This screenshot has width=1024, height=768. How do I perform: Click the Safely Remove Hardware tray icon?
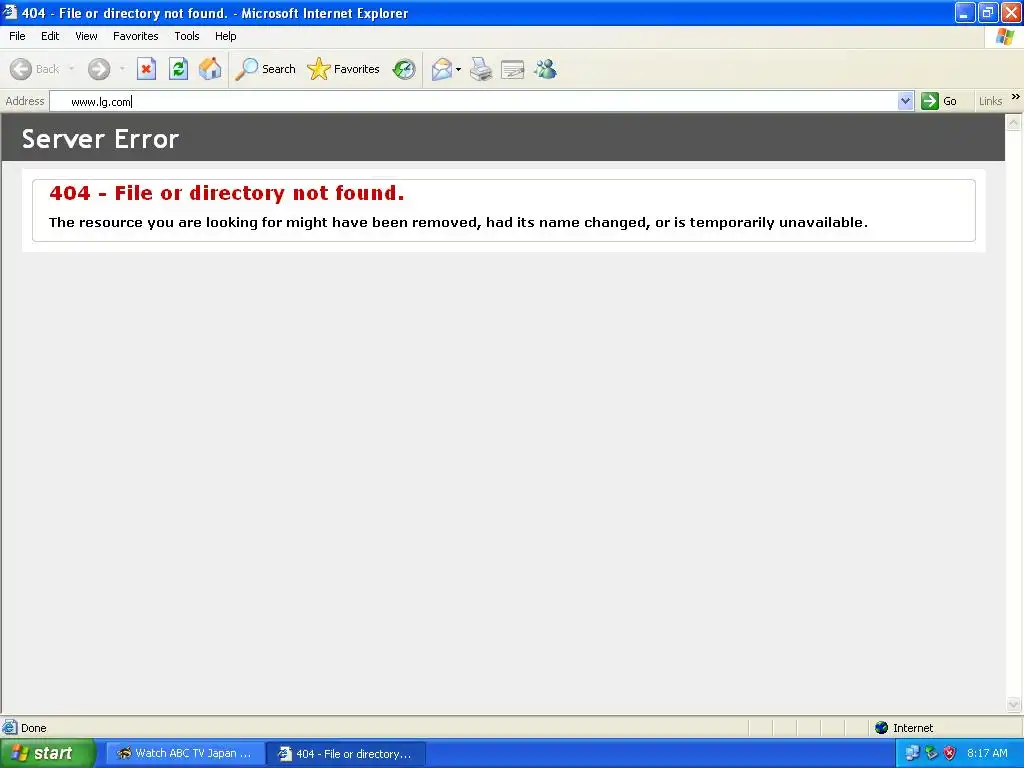(931, 754)
